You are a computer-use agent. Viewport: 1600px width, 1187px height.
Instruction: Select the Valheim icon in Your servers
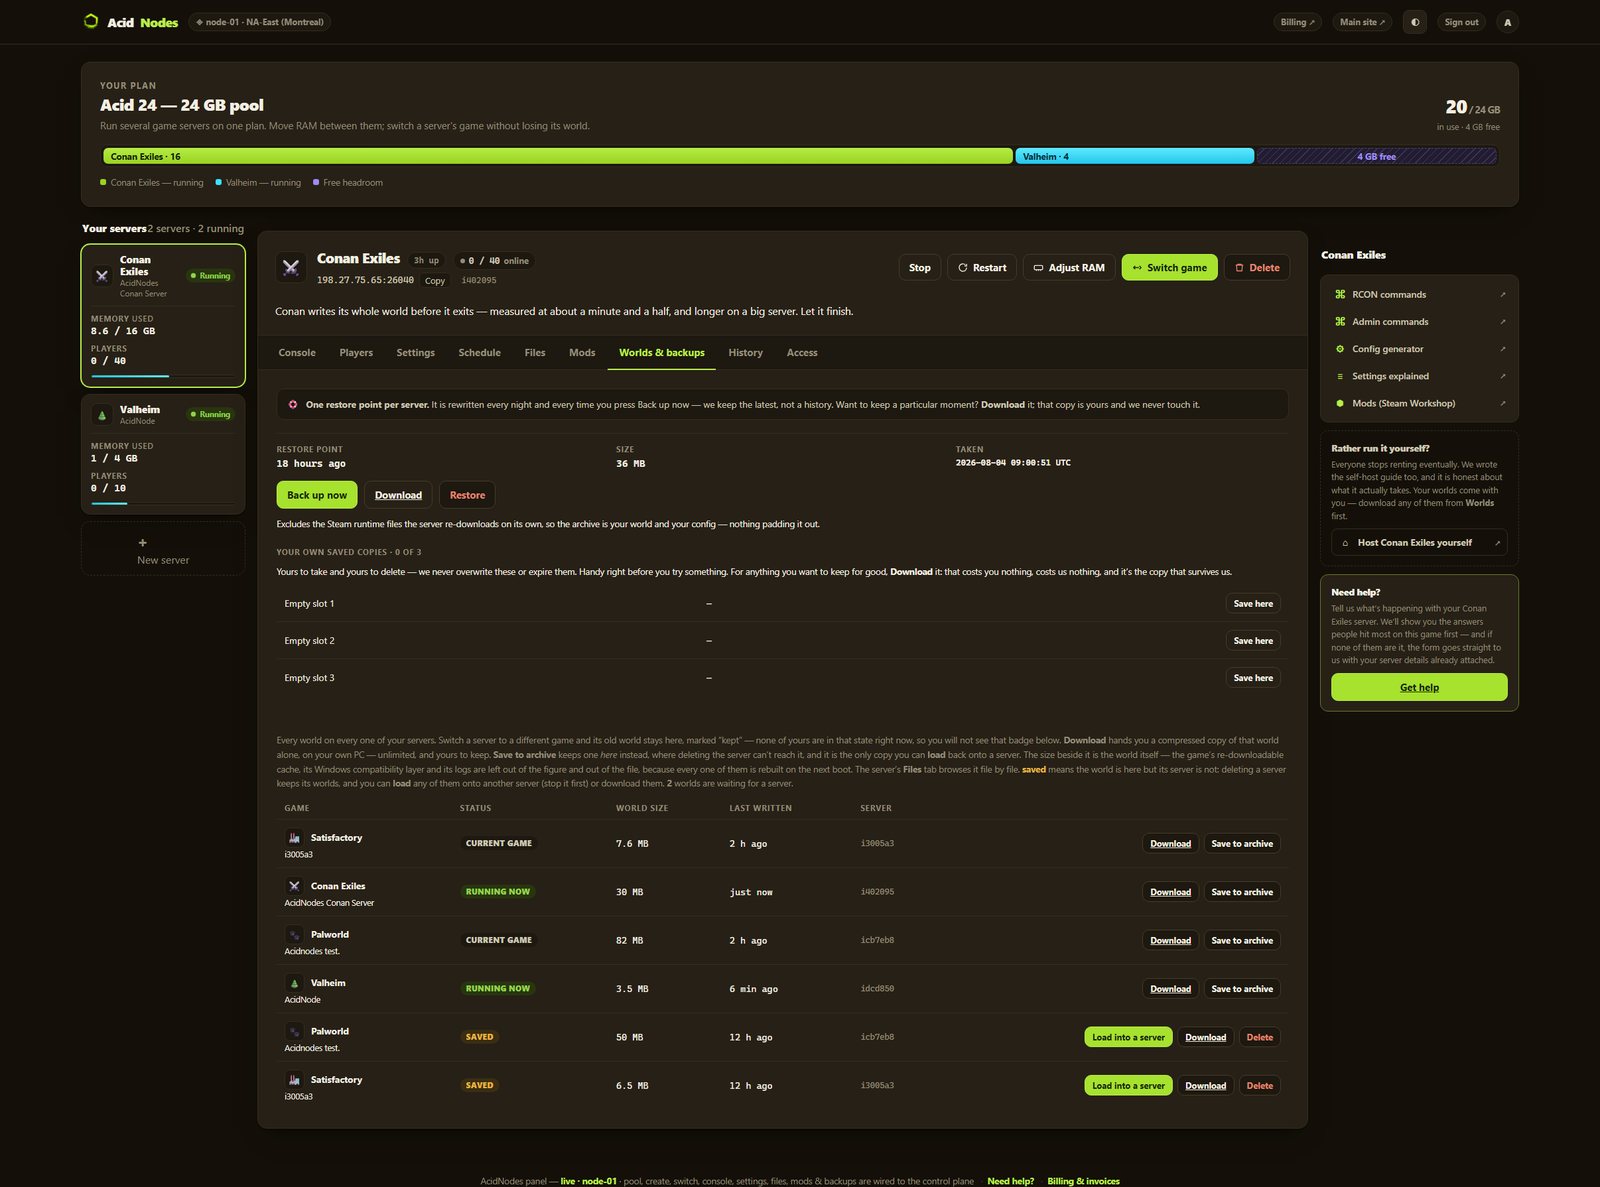(x=102, y=415)
